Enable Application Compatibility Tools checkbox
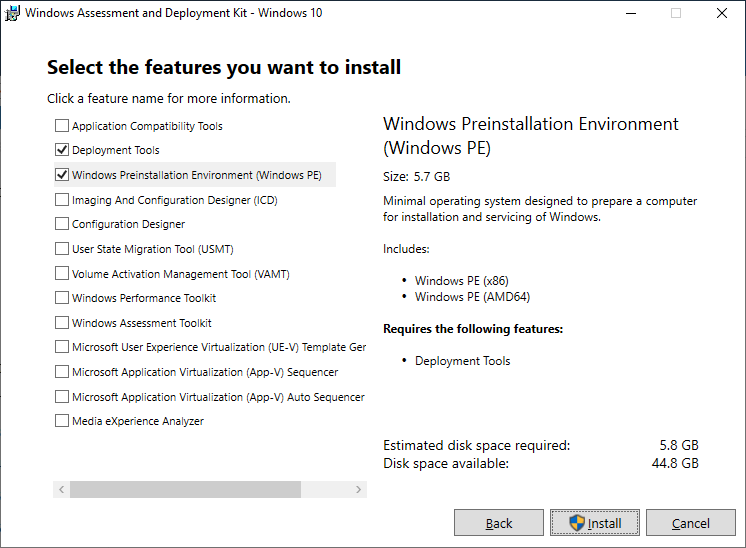 62,126
